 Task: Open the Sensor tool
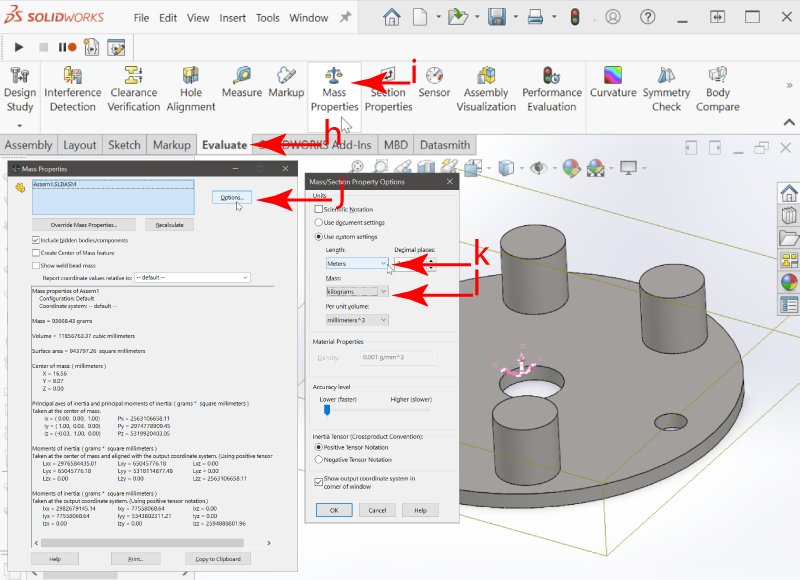pyautogui.click(x=434, y=83)
